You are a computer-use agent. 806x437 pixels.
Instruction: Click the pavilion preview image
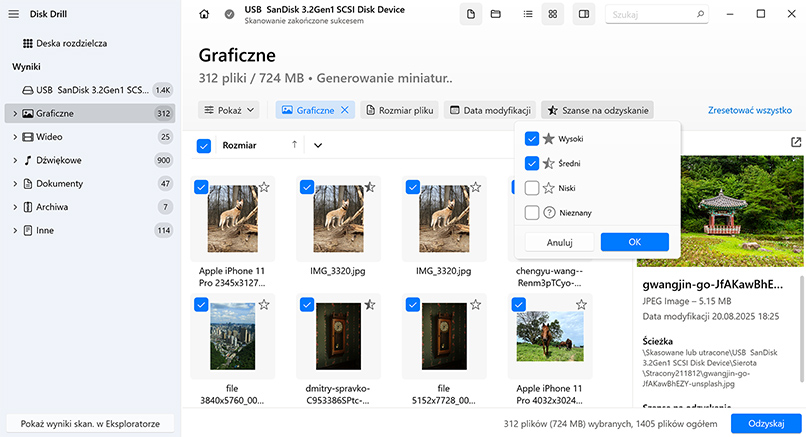(720, 211)
